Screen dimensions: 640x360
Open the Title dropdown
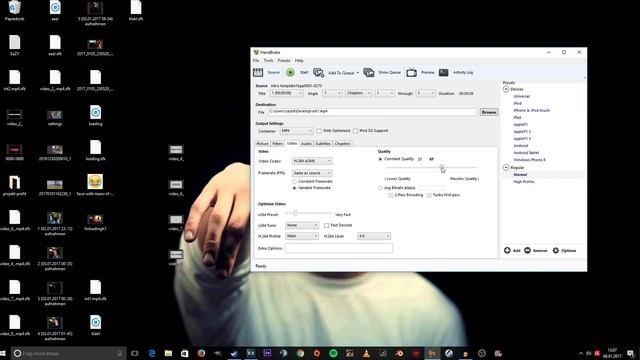coord(287,93)
